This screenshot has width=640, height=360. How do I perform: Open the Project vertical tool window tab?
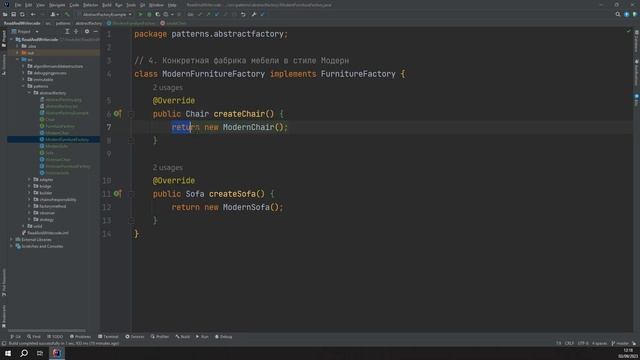(4, 39)
